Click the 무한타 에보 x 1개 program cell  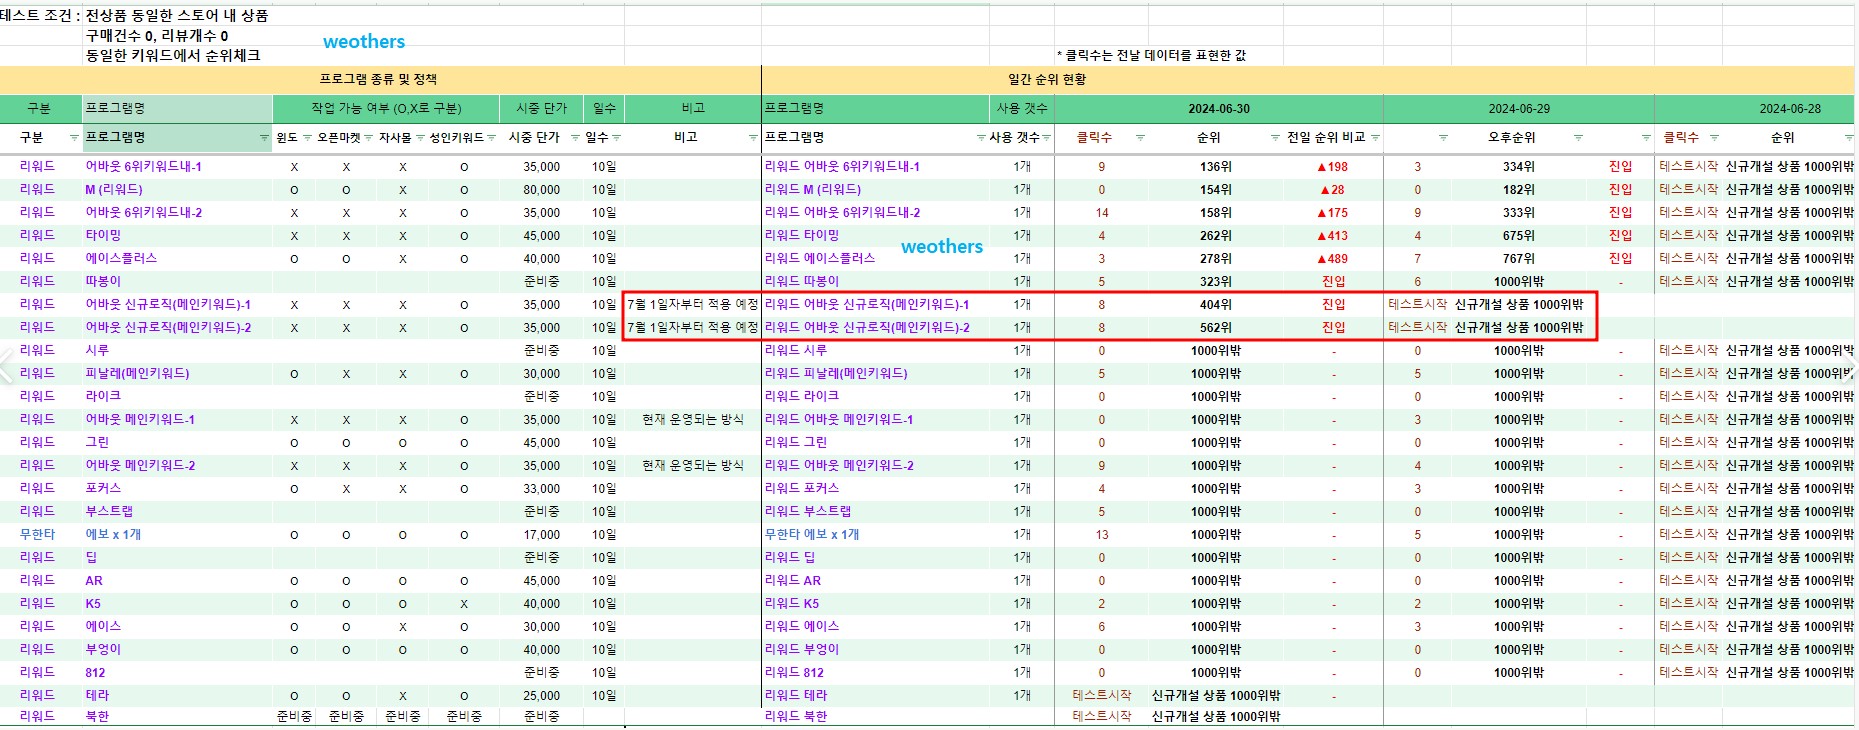(x=875, y=535)
